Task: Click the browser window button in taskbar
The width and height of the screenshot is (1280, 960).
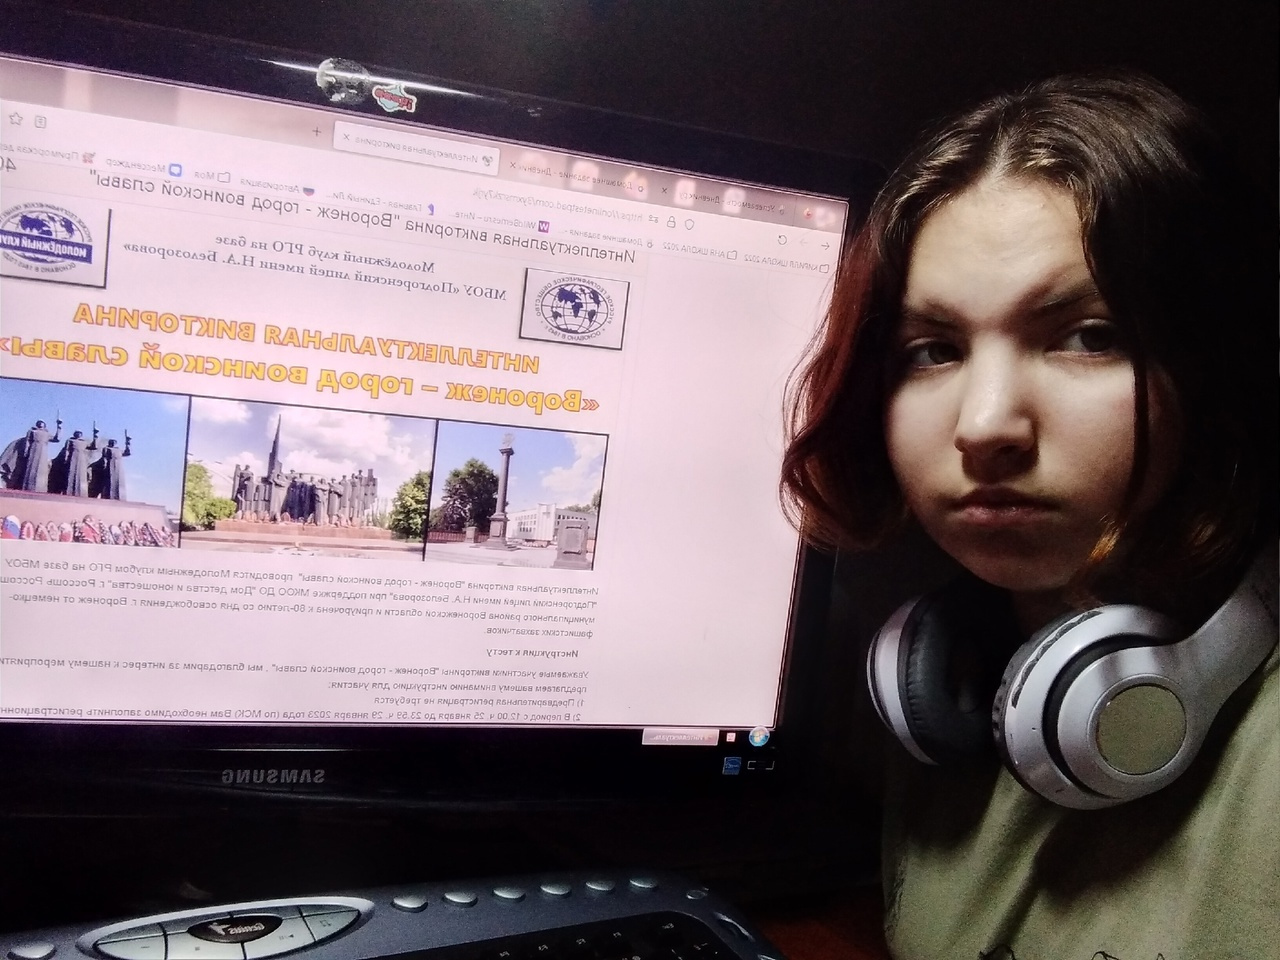Action: pyautogui.click(x=692, y=737)
